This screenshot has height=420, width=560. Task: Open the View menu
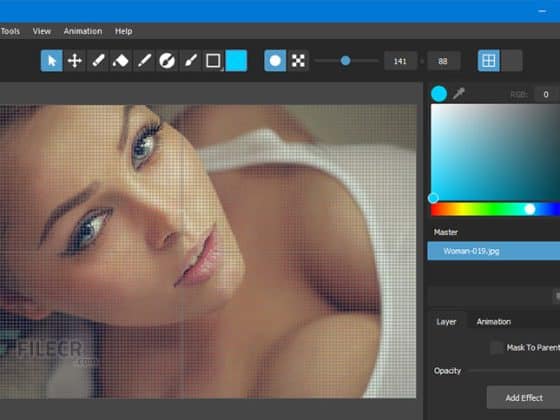click(42, 31)
